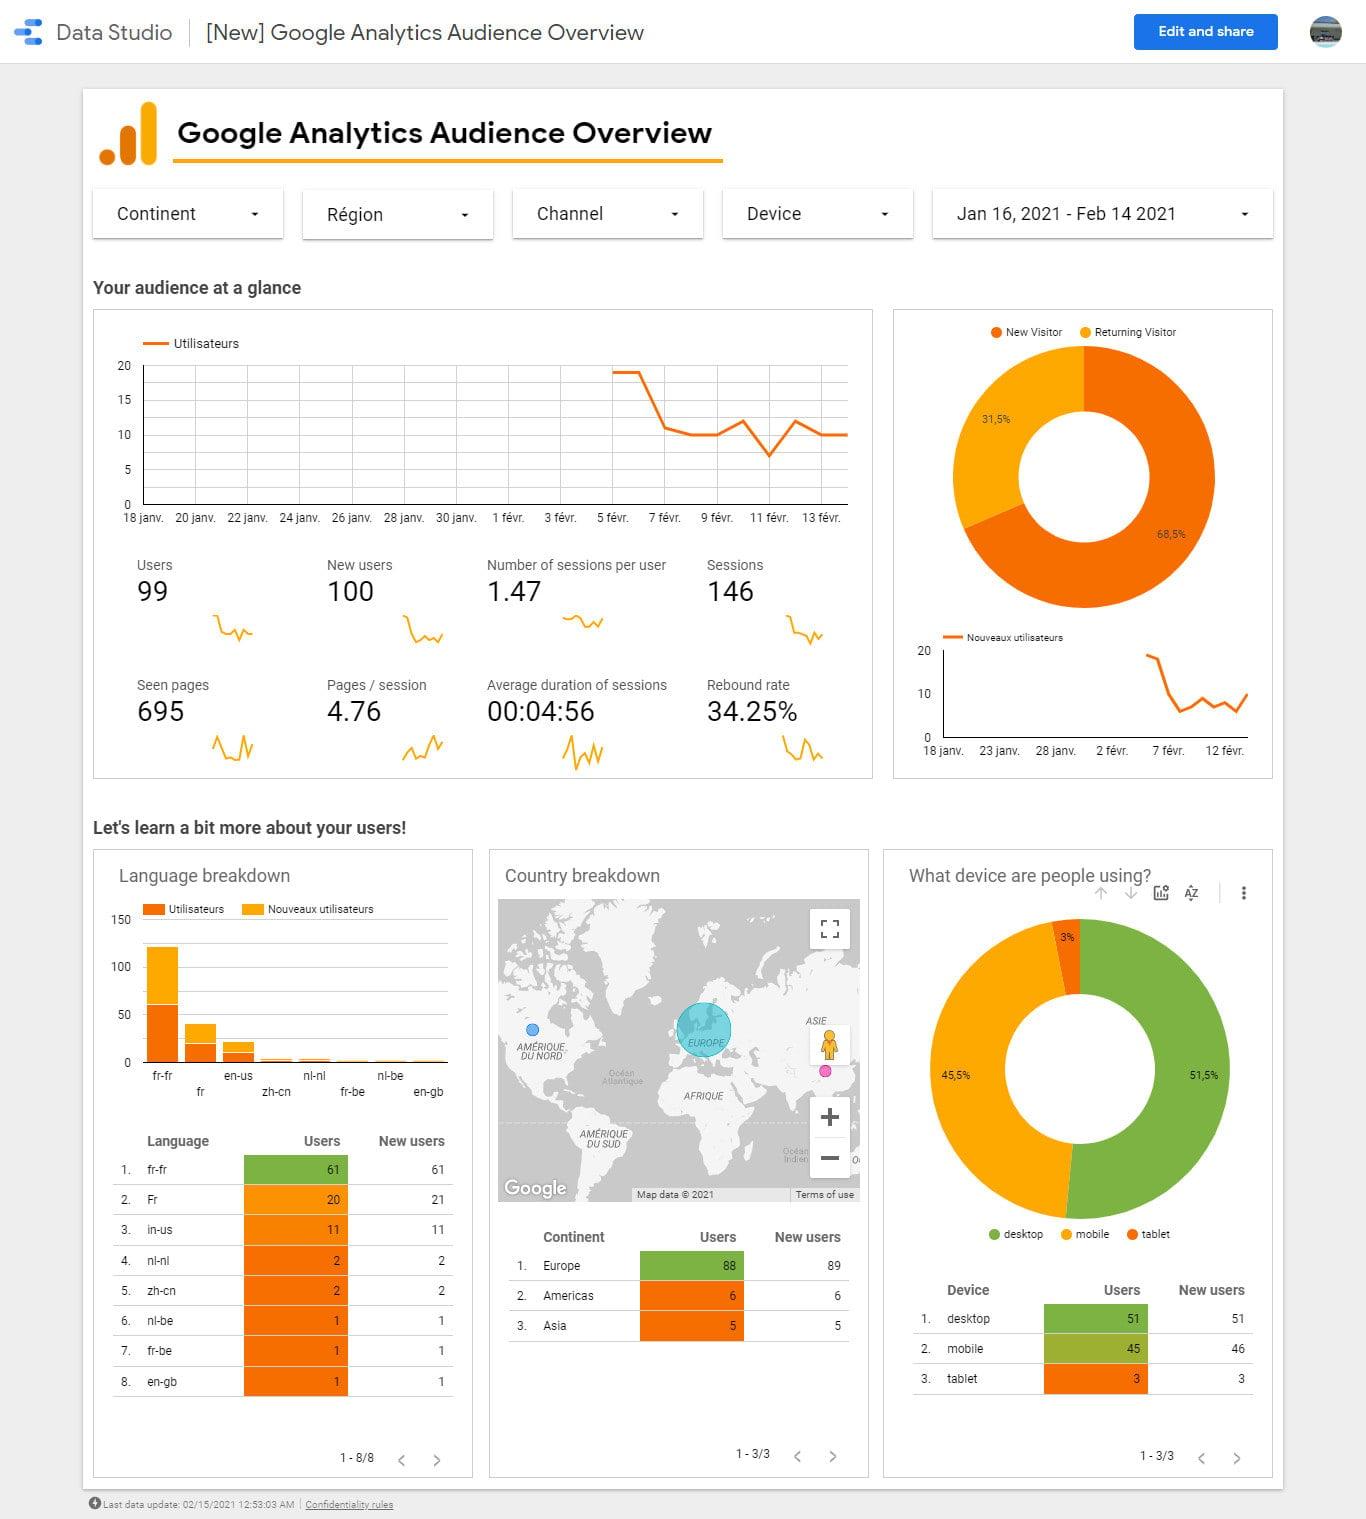Screen dimensions: 1366x1519
Task: Select the A-Z sort icon on device chart
Action: click(x=1191, y=892)
